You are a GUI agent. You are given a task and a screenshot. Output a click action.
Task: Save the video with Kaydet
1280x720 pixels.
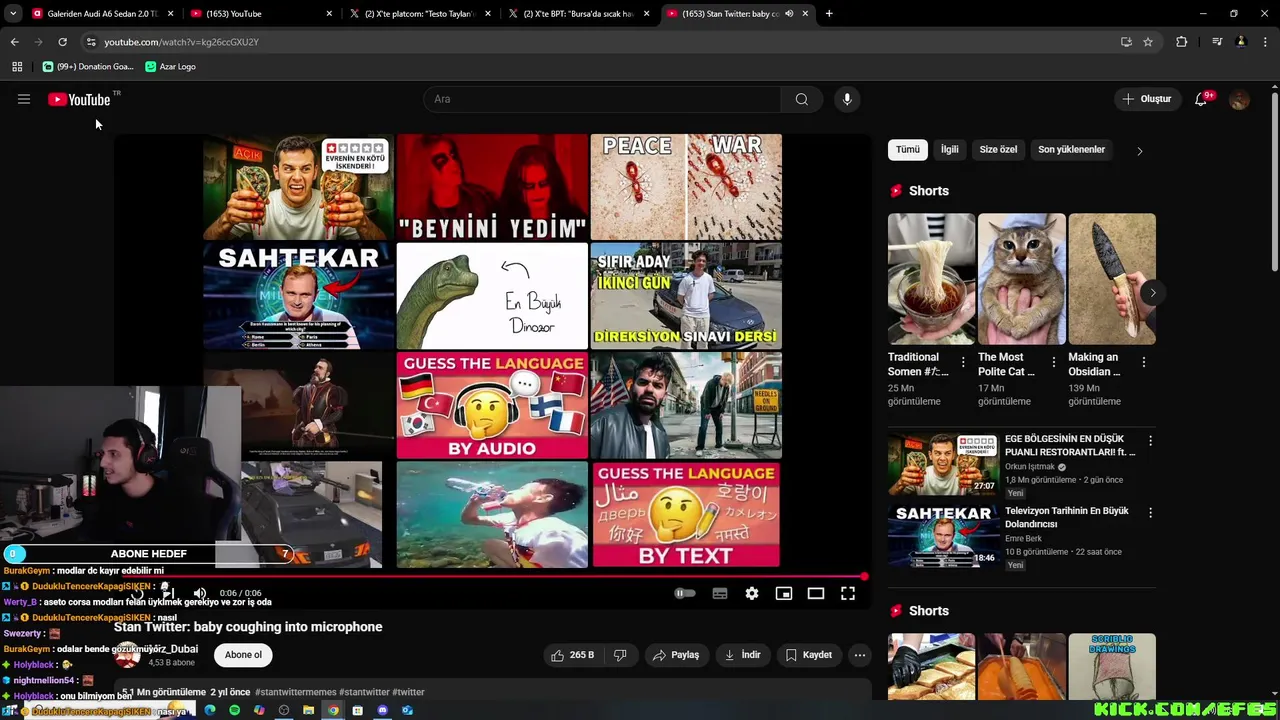tap(808, 655)
